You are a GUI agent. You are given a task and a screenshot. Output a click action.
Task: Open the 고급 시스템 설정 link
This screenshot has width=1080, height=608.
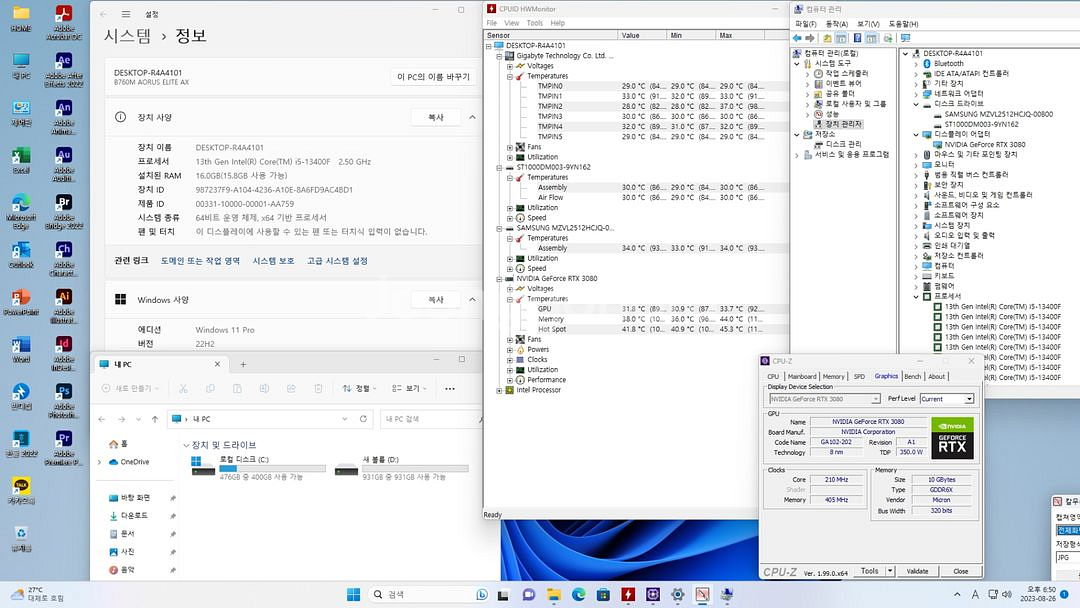(338, 261)
